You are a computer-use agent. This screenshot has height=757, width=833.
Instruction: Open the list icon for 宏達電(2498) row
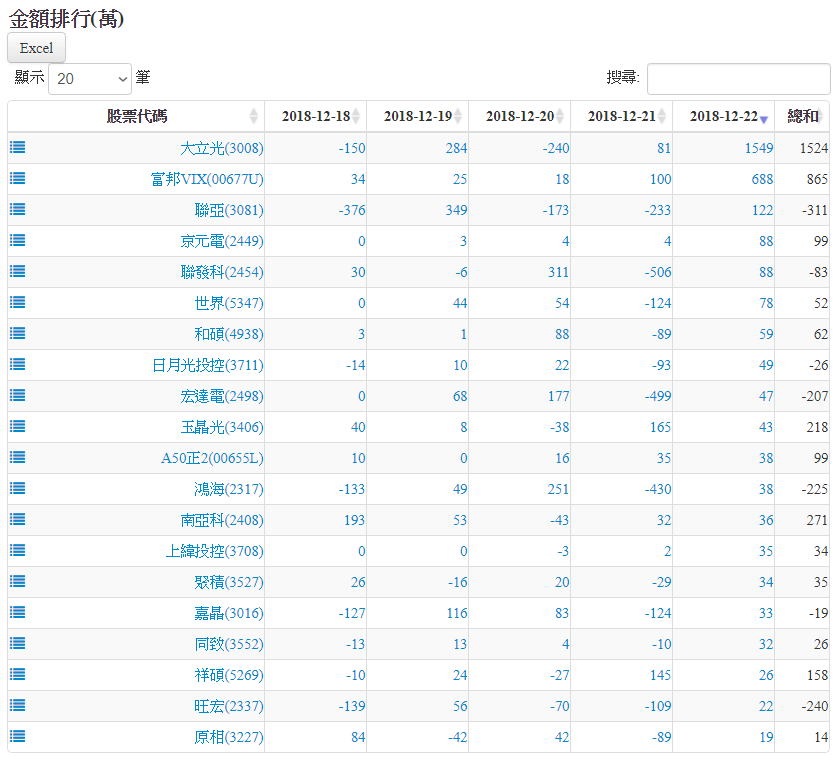coord(18,396)
